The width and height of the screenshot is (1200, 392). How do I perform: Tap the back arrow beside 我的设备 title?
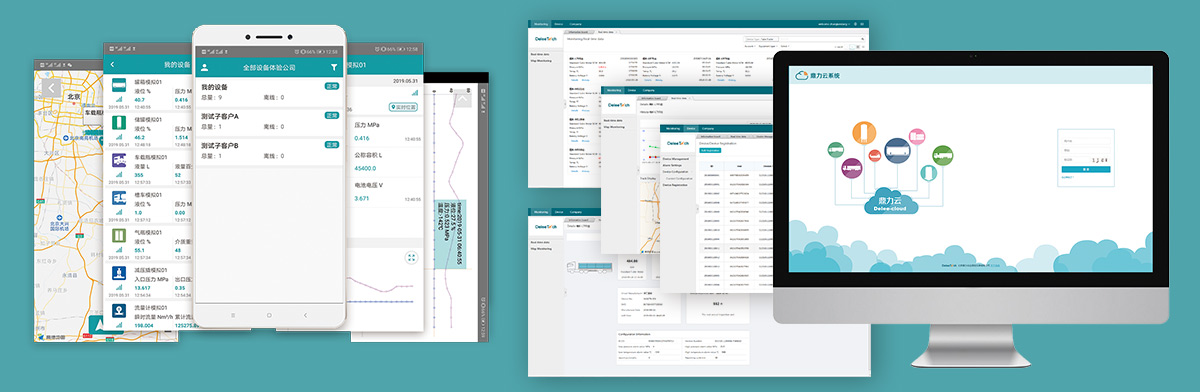(113, 65)
